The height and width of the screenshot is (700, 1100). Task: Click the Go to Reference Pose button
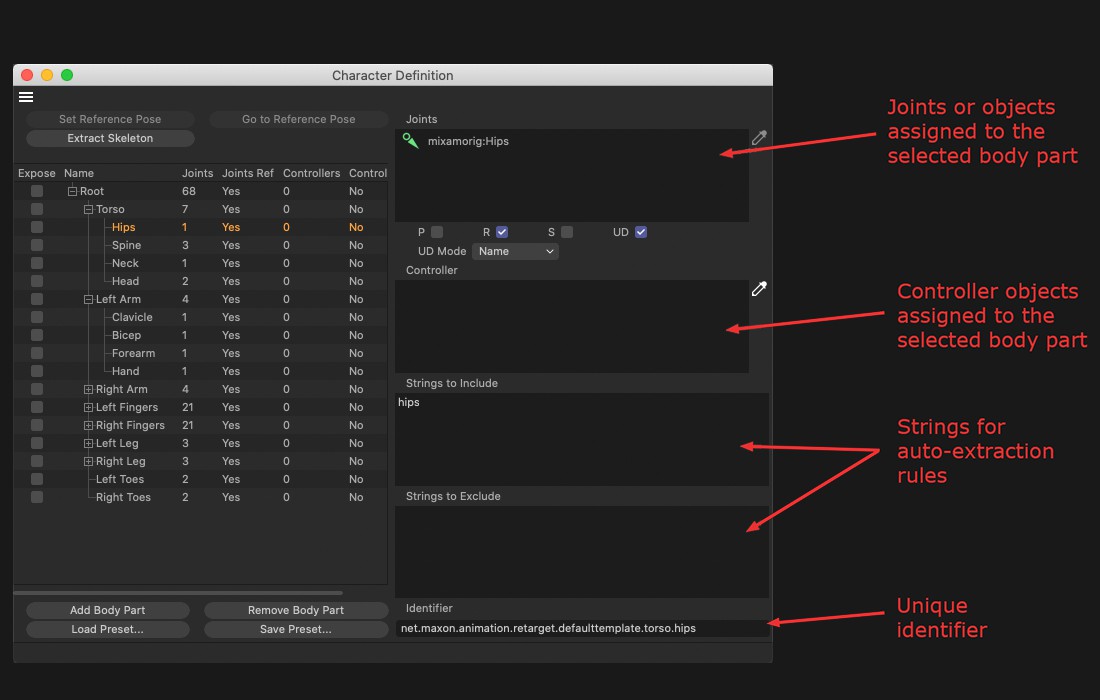click(299, 119)
